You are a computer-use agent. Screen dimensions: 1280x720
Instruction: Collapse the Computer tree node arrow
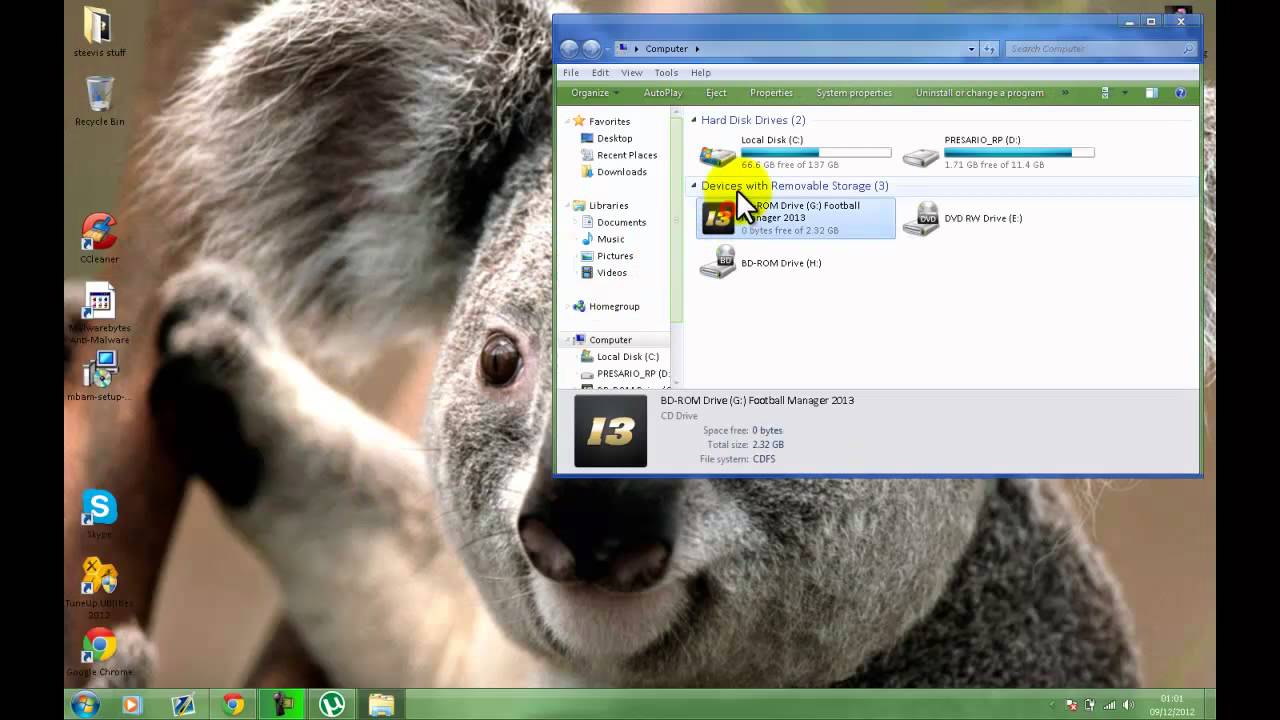(566, 340)
